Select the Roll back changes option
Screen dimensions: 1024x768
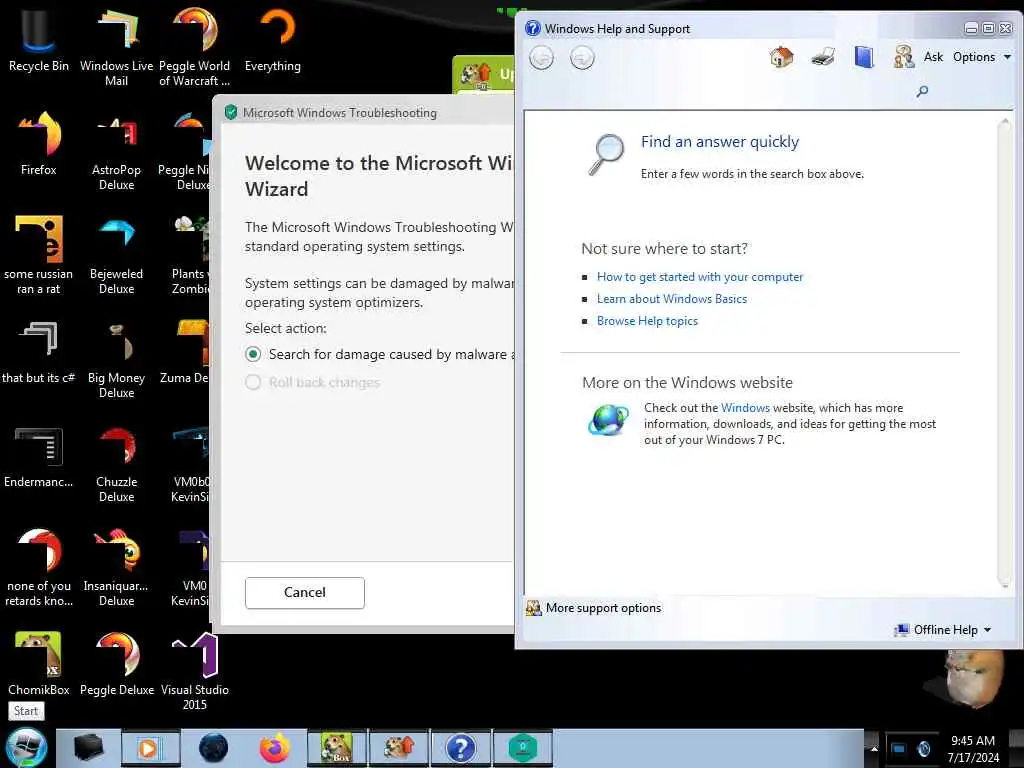pyautogui.click(x=253, y=383)
